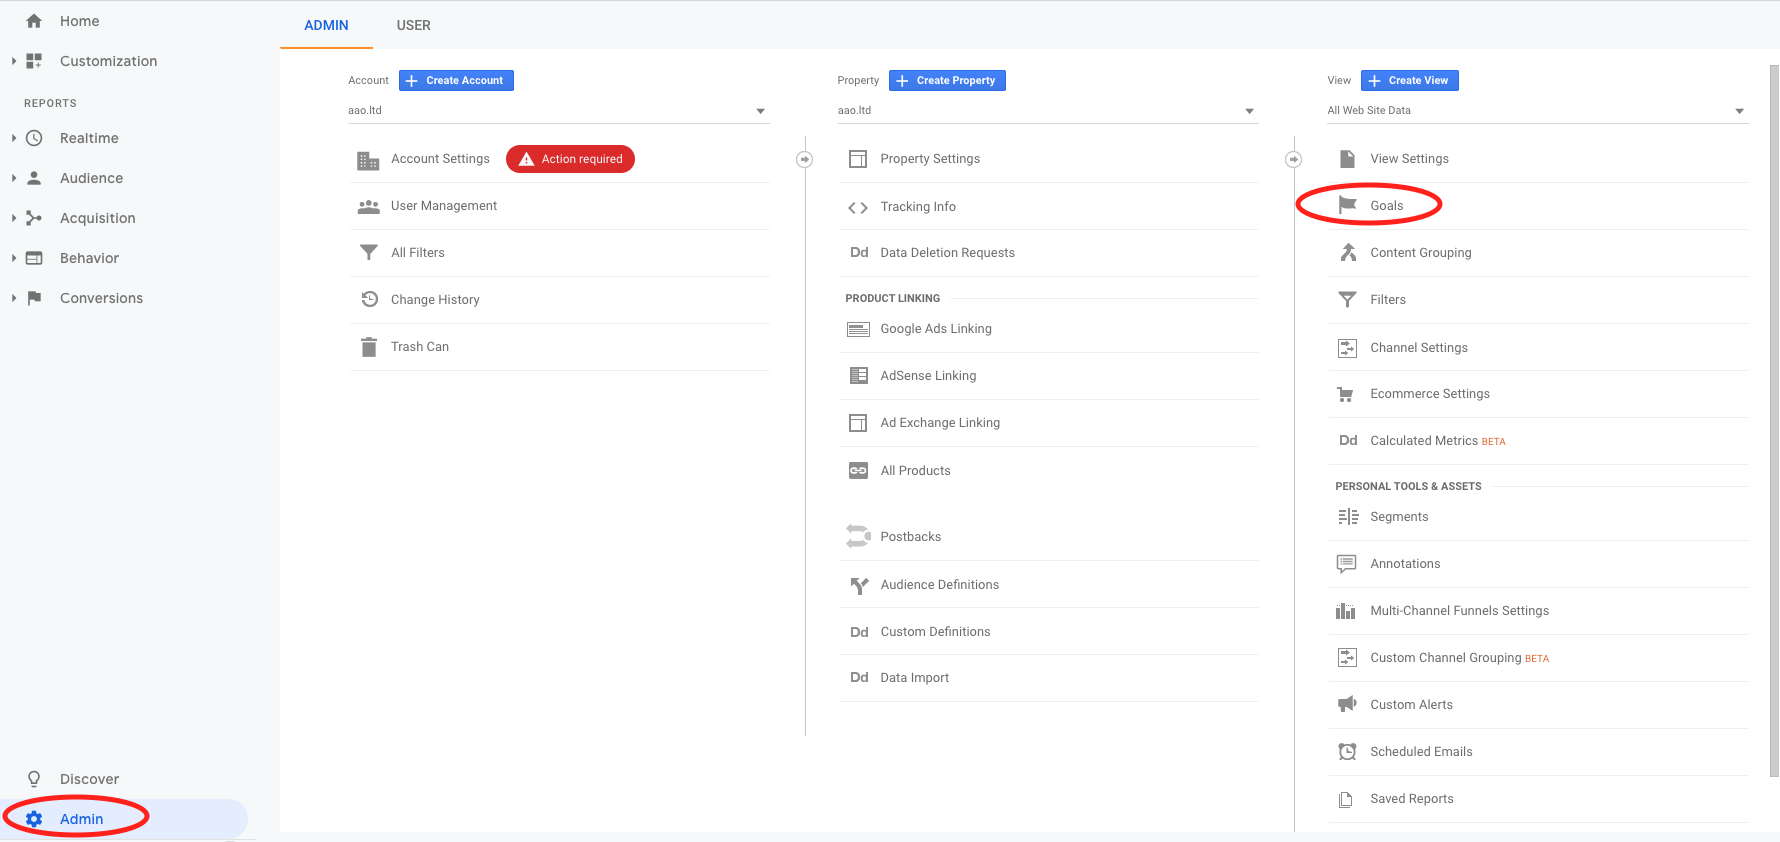Screen dimensions: 1780x842
Task: Switch to the USER tab
Action: [413, 25]
